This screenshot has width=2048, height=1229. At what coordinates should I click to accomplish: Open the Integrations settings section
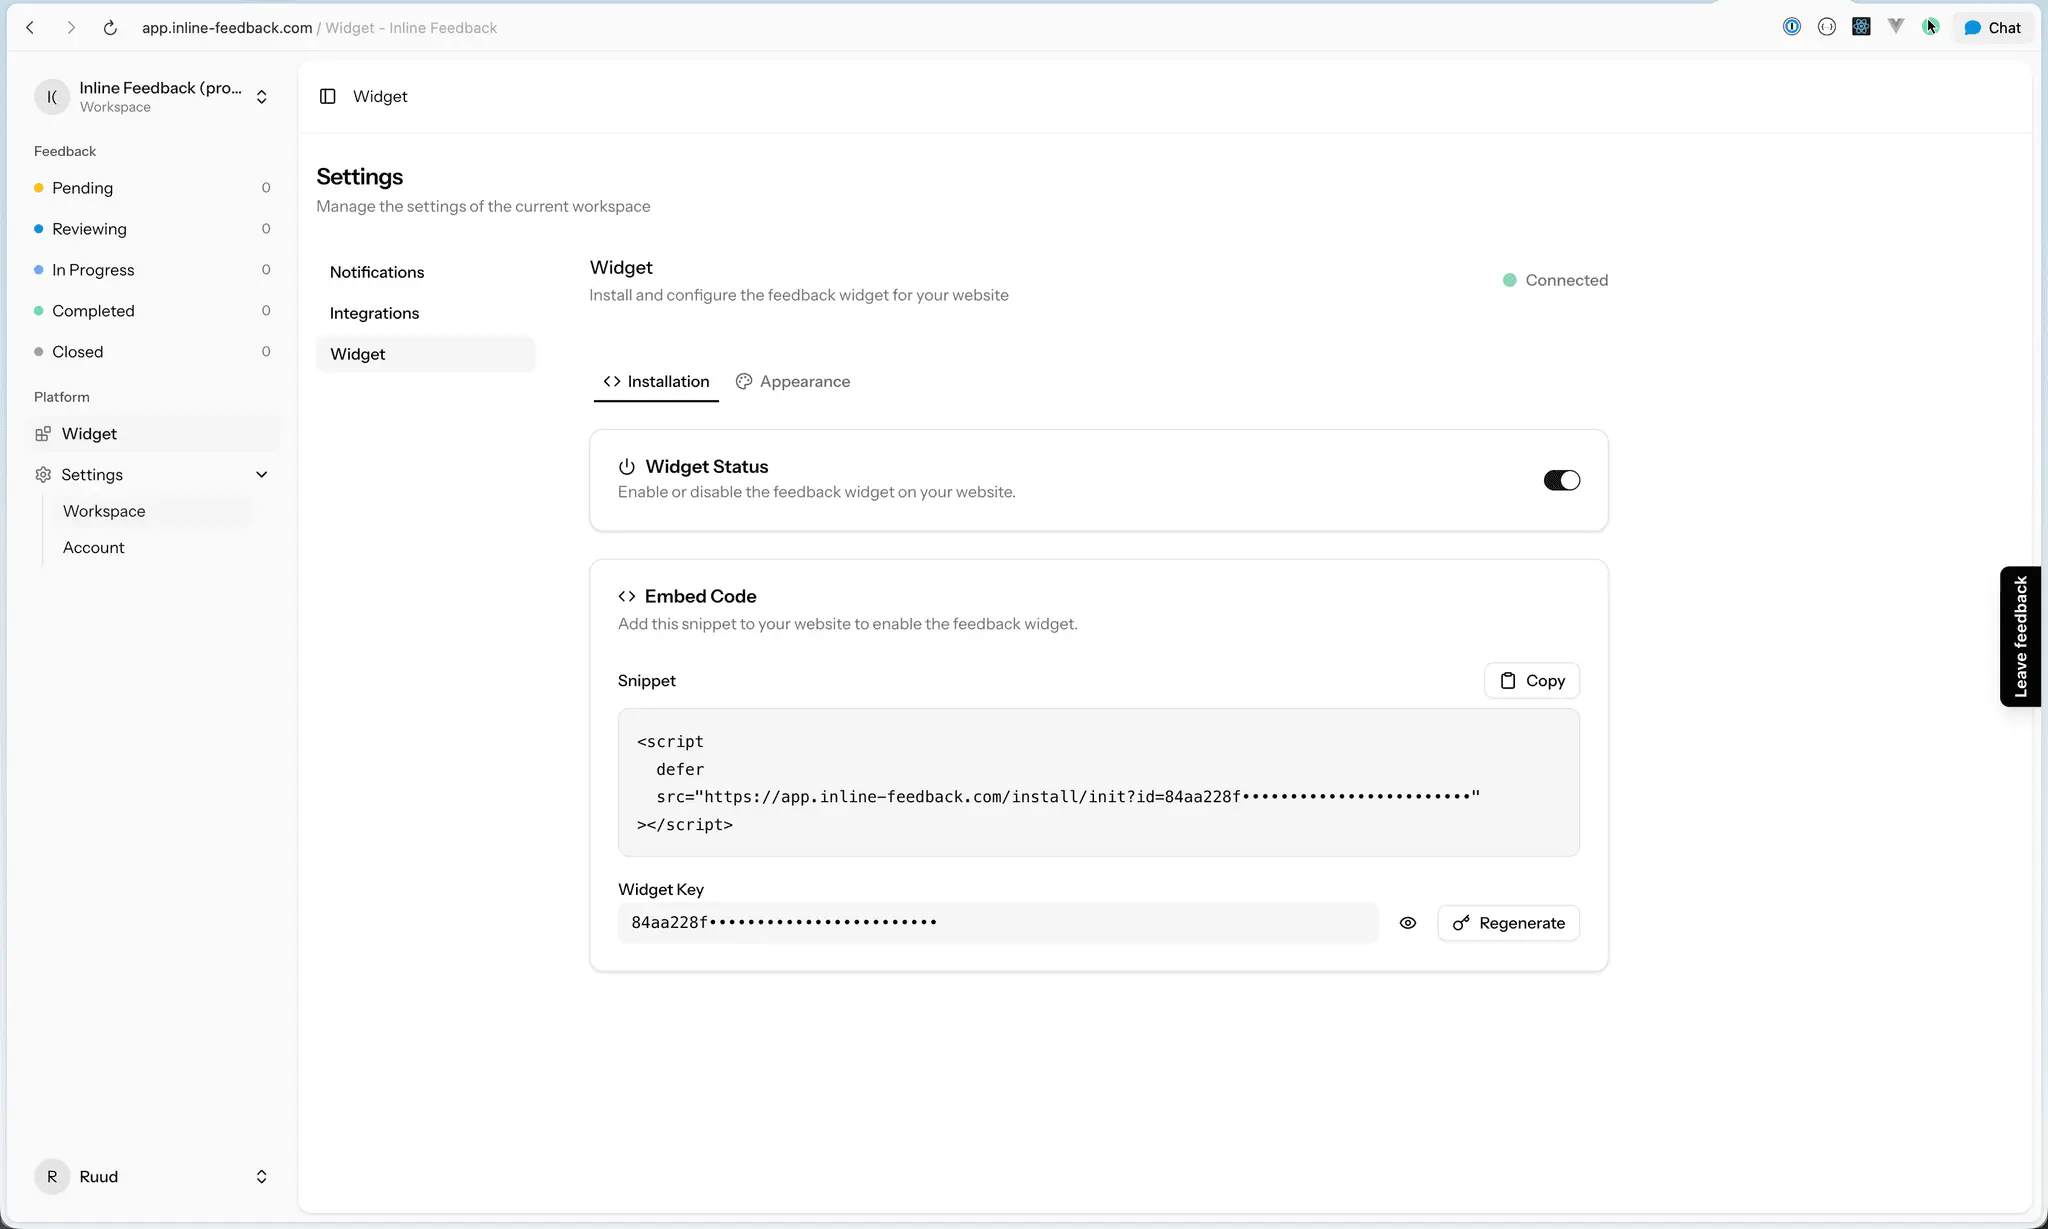(x=425, y=313)
